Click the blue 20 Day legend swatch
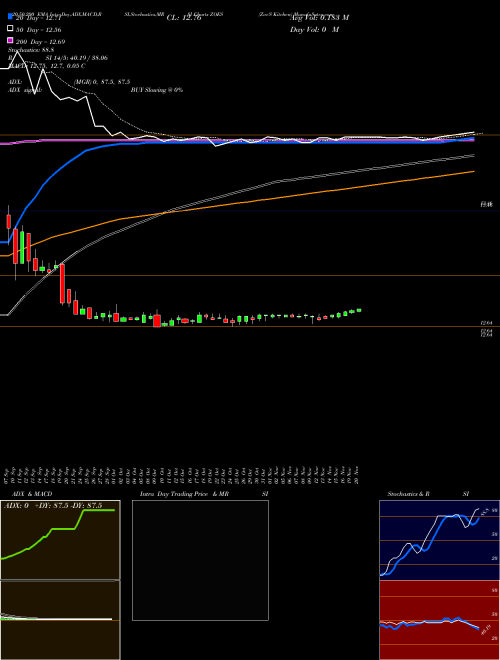 (x=11, y=17)
